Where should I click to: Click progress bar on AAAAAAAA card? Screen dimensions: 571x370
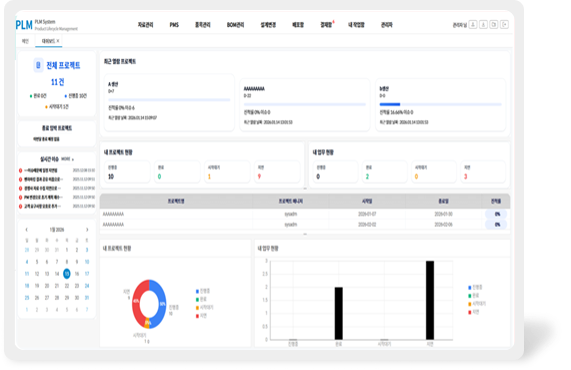[x=304, y=105]
